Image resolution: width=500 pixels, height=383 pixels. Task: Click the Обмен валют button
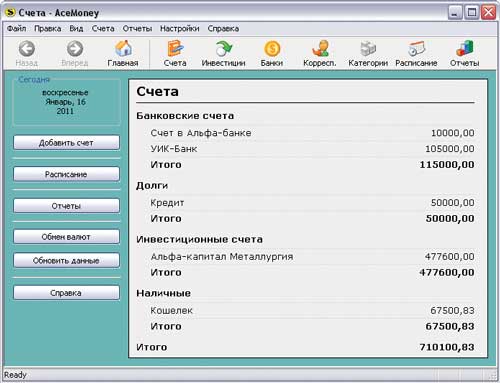pyautogui.click(x=66, y=237)
